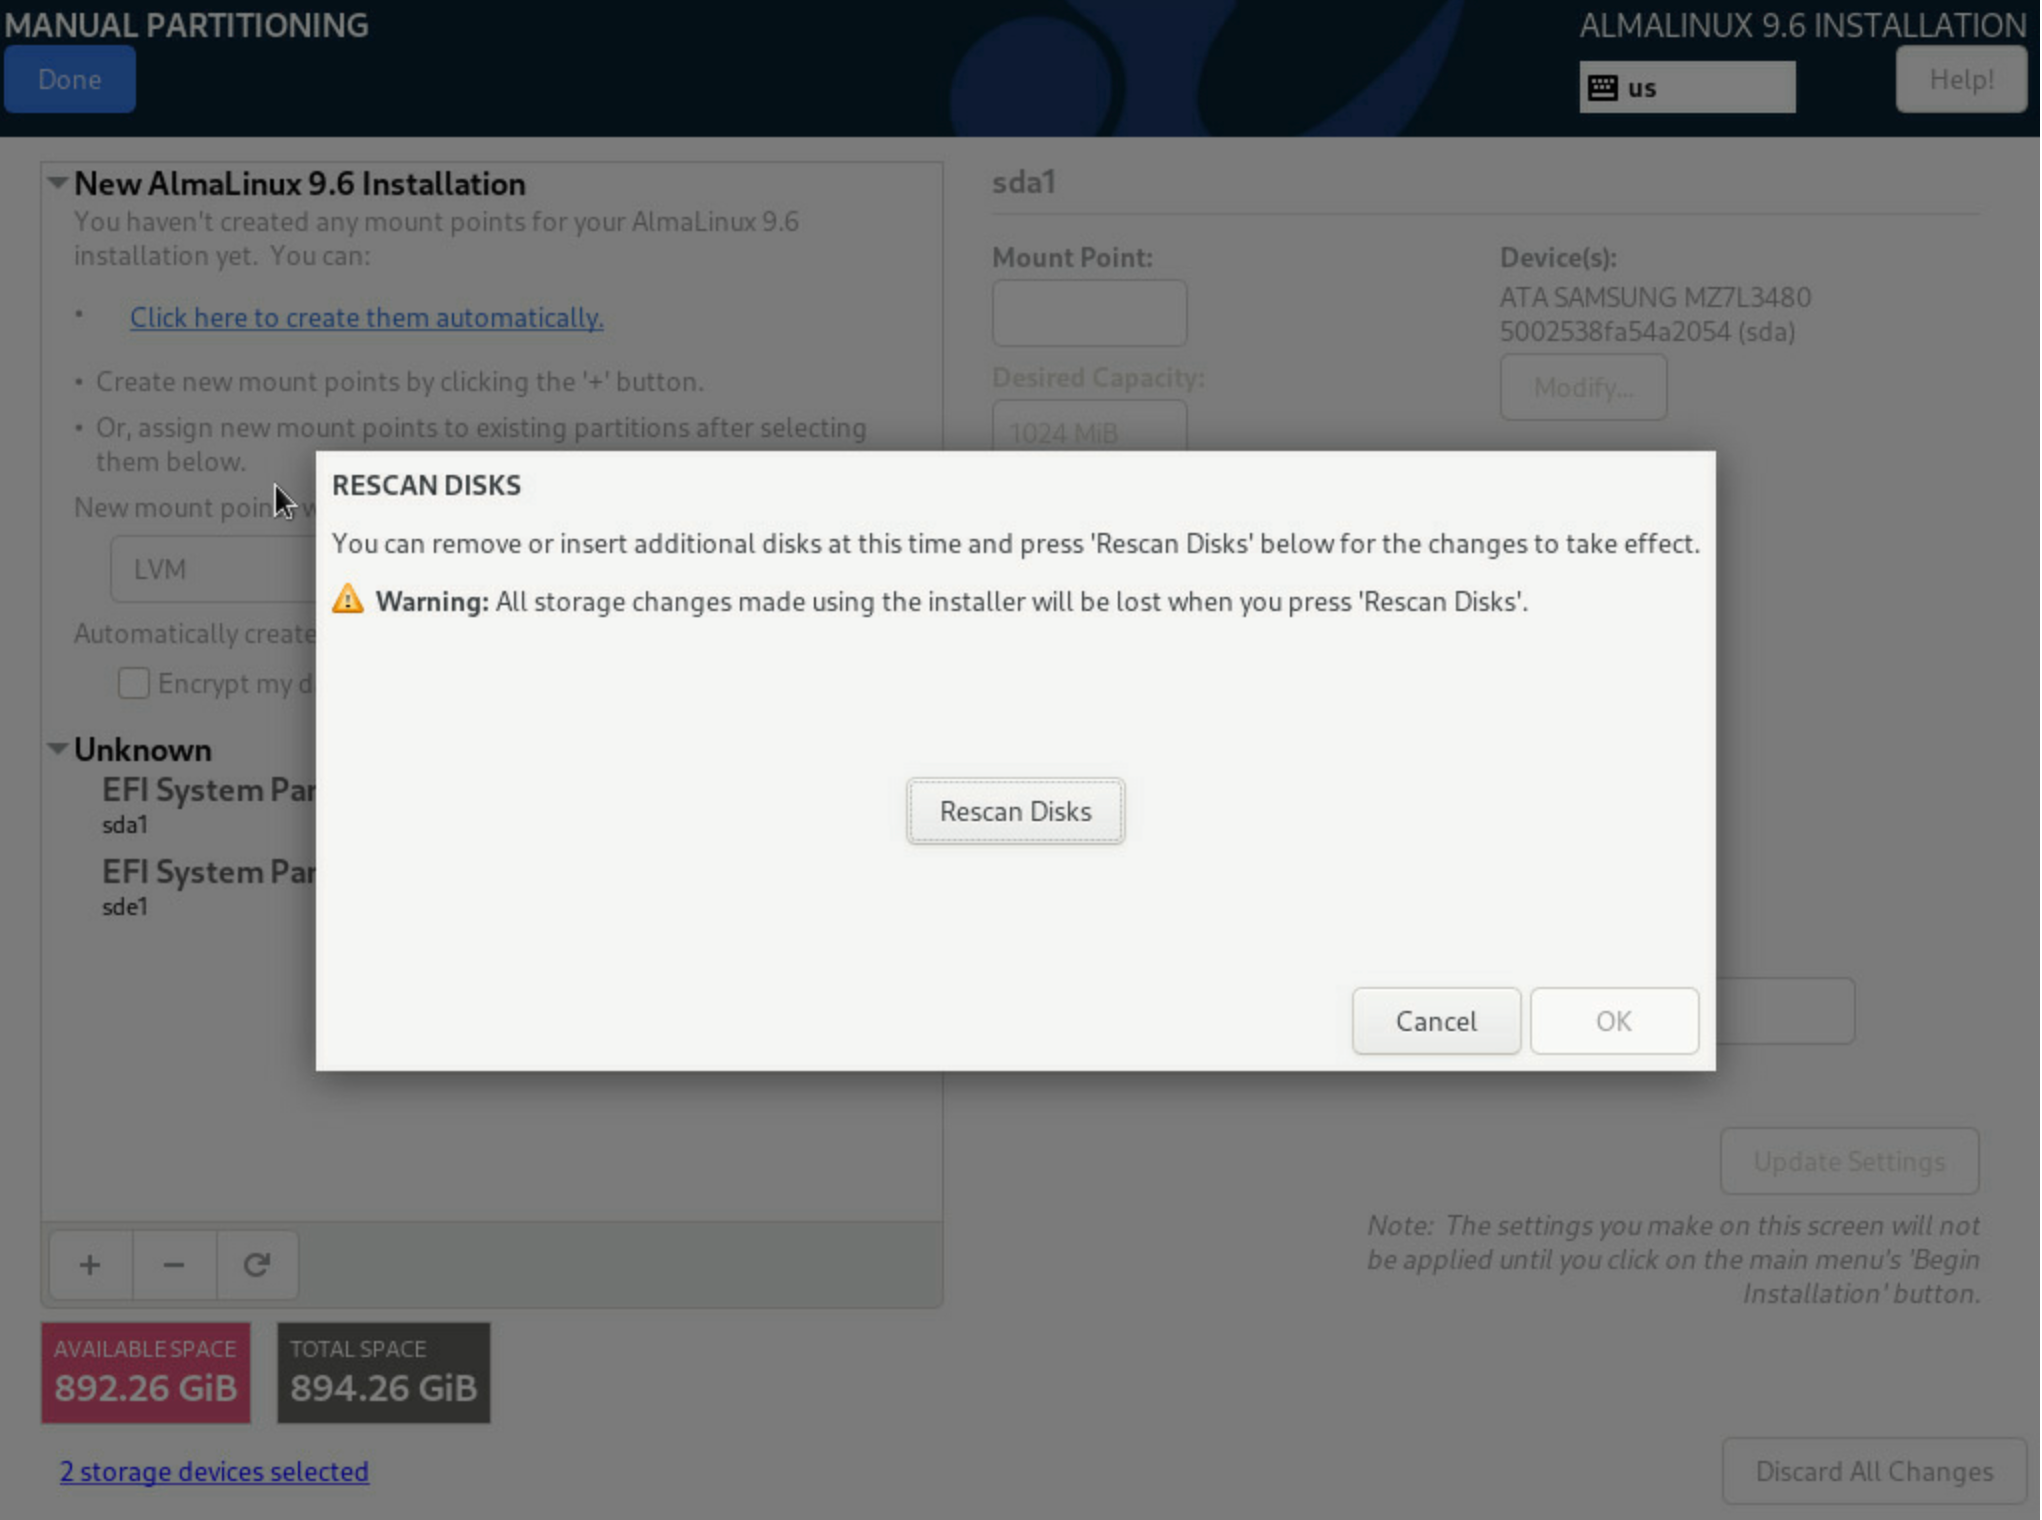
Task: Click the minus remove mount point icon
Action: (174, 1265)
